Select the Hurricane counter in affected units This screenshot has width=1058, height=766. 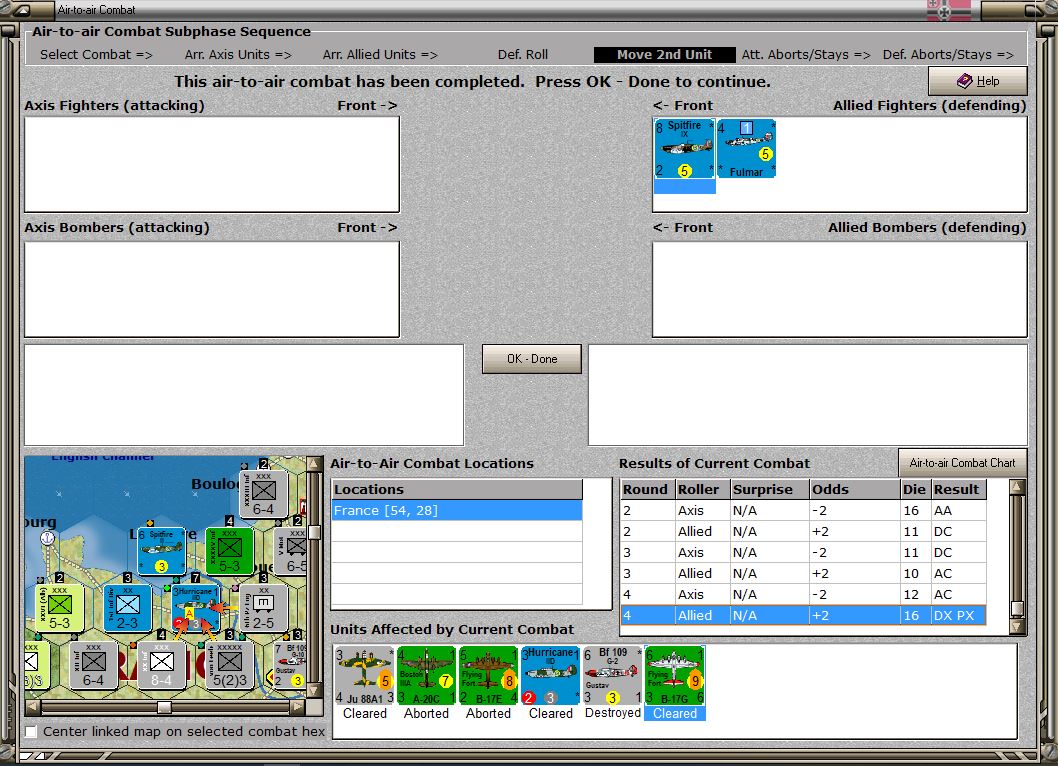point(551,676)
